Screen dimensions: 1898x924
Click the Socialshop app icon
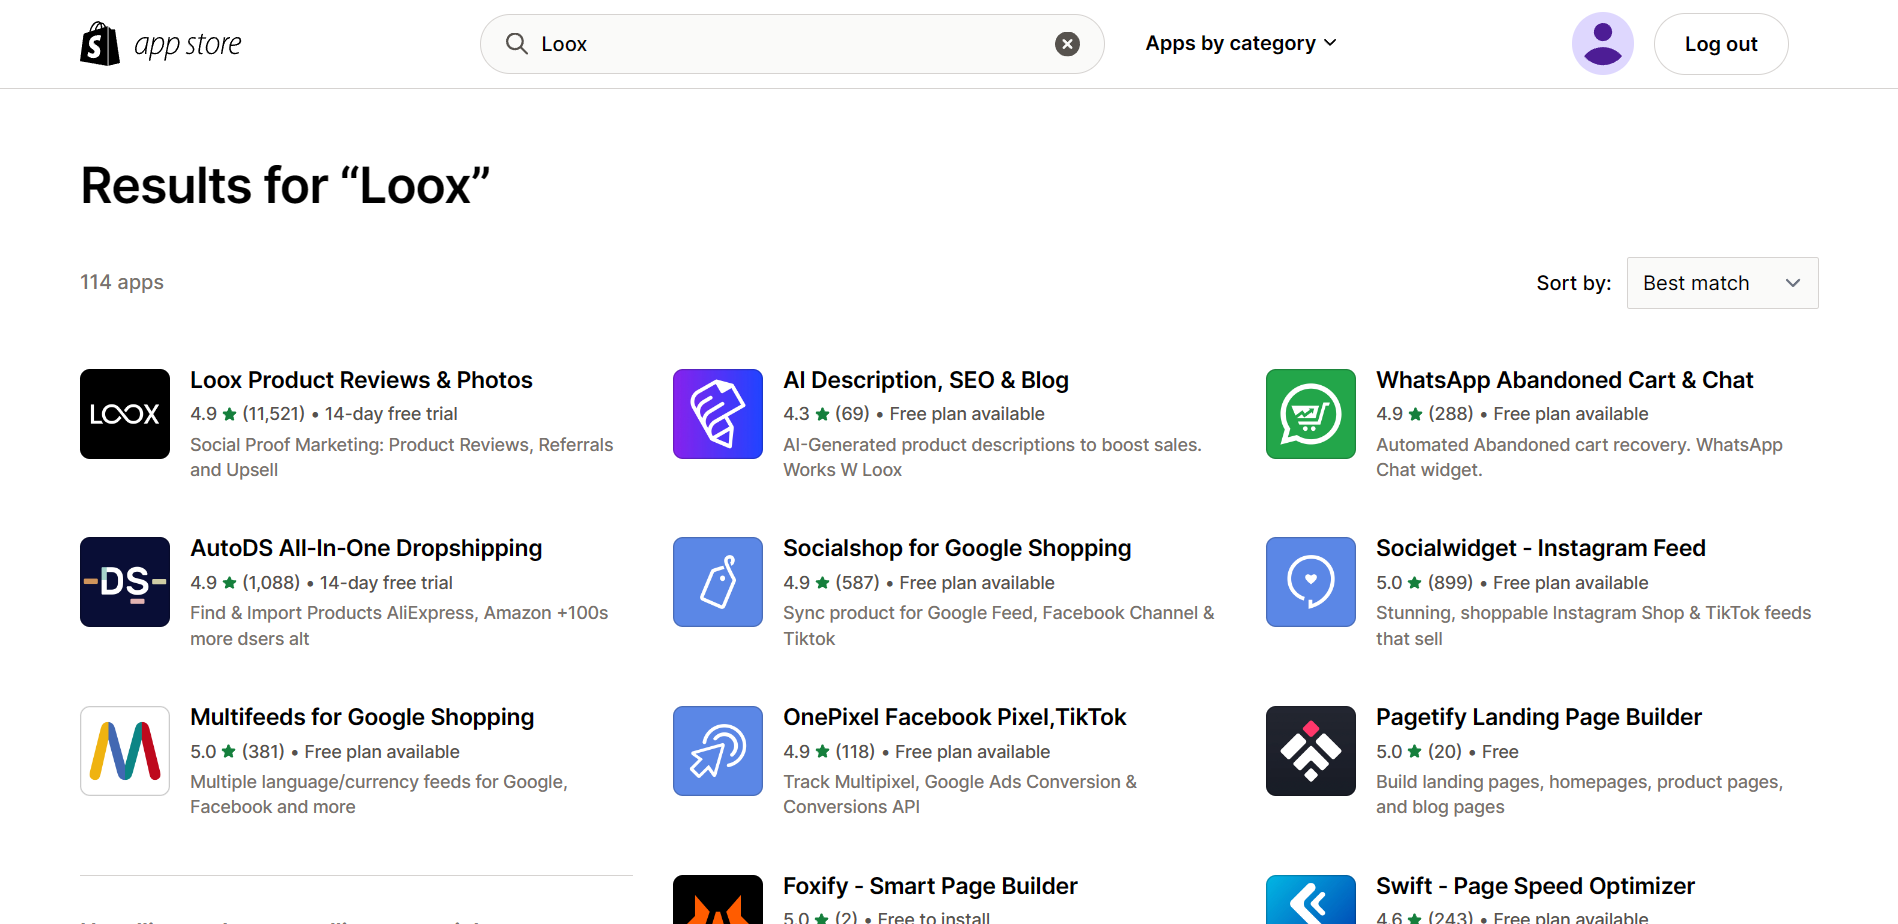(718, 582)
